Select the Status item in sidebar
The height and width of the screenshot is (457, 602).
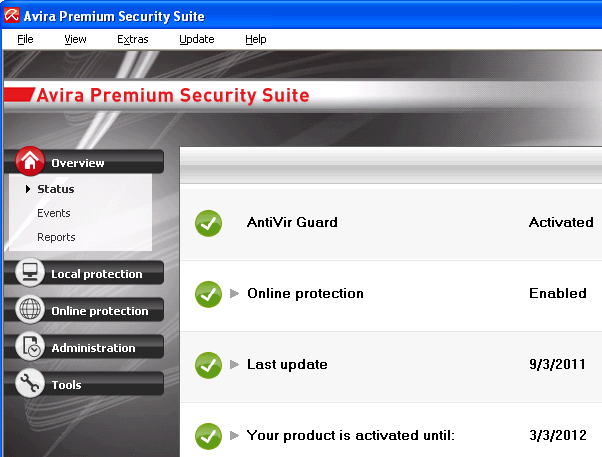[x=56, y=189]
